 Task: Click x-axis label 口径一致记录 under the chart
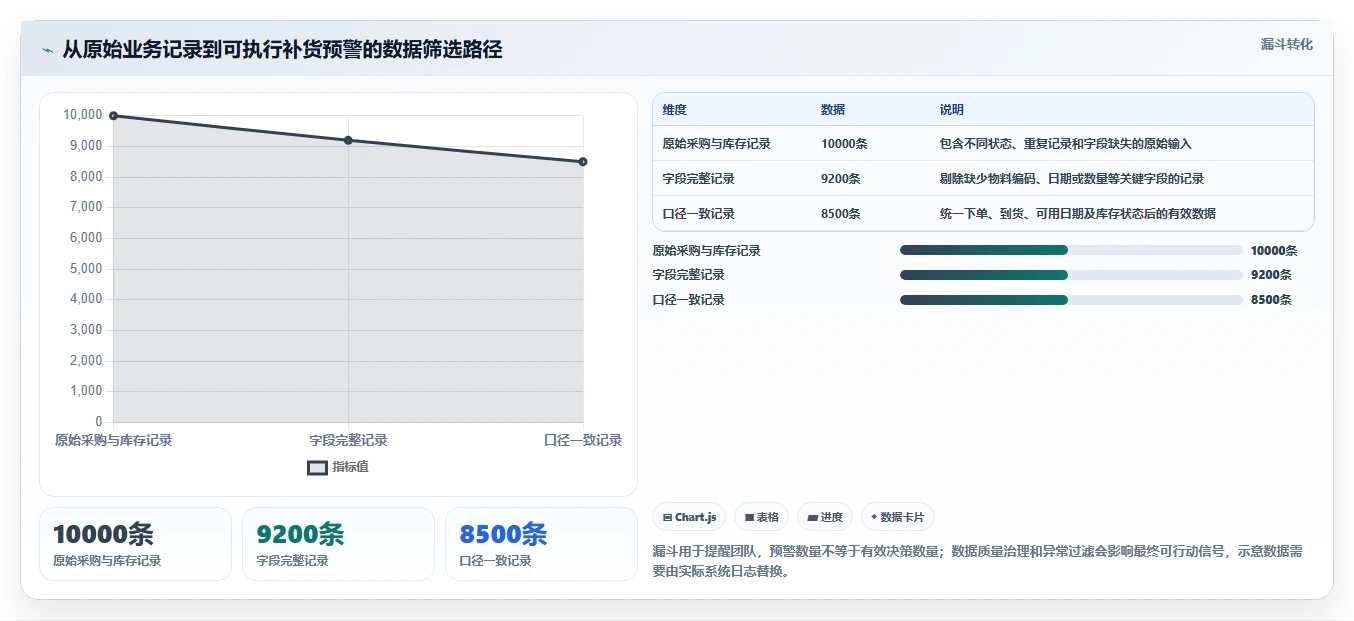(x=583, y=440)
